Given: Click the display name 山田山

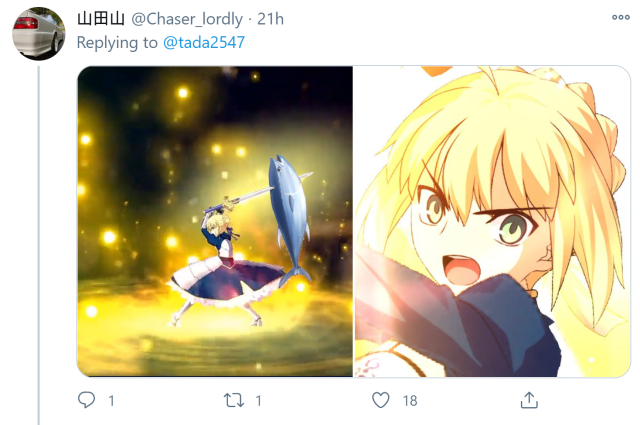Looking at the screenshot, I should pyautogui.click(x=101, y=19).
